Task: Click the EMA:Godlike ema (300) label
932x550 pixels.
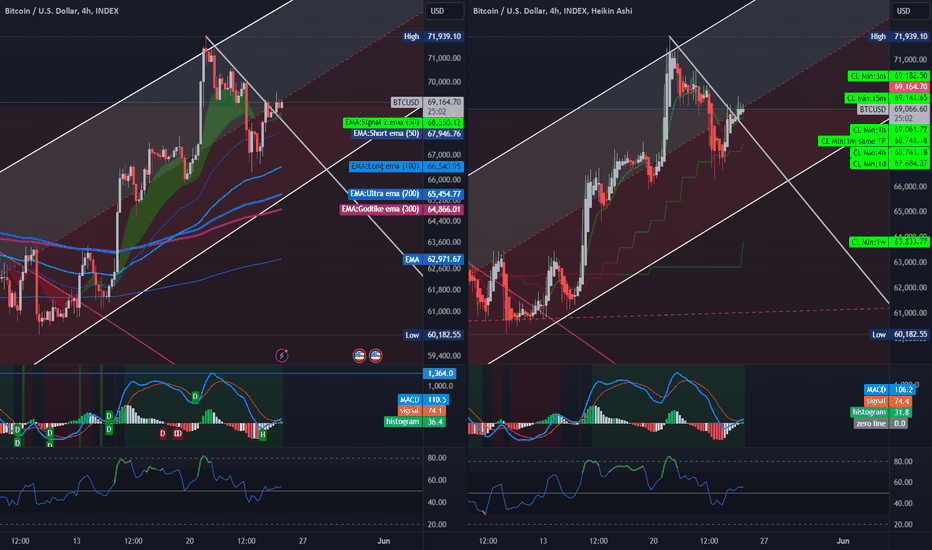Action: tap(401, 209)
